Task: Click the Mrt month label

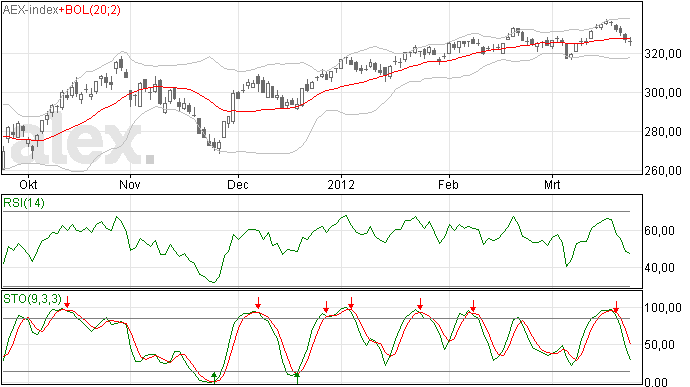Action: click(552, 184)
